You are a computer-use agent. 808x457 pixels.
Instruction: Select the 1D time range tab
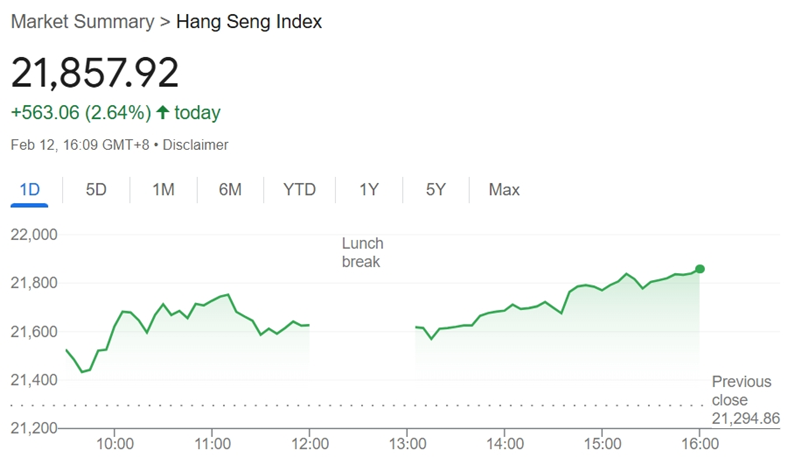(x=29, y=190)
